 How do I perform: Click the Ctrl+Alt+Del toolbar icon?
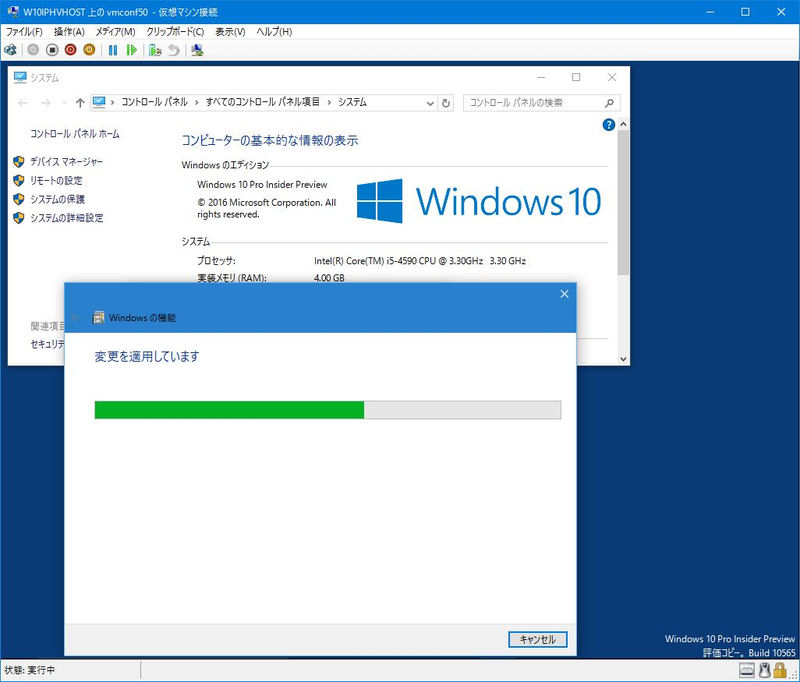pos(10,50)
